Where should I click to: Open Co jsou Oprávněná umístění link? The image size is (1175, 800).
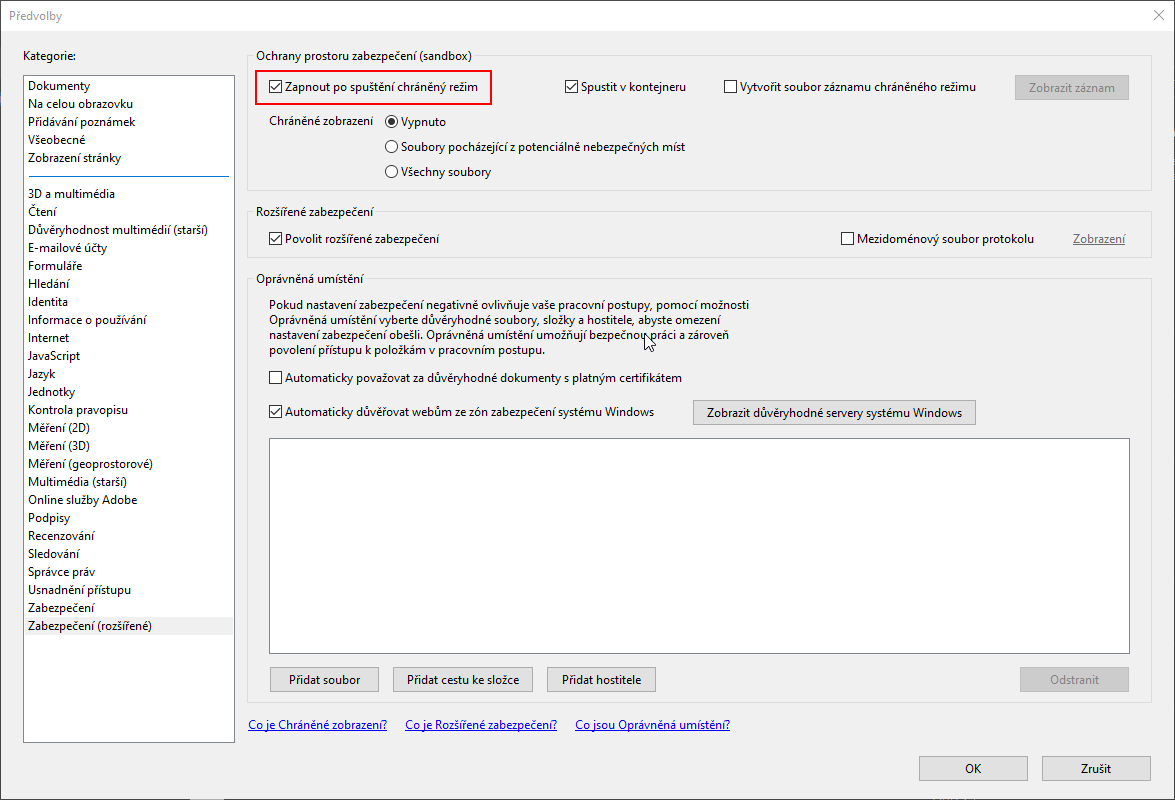[653, 724]
